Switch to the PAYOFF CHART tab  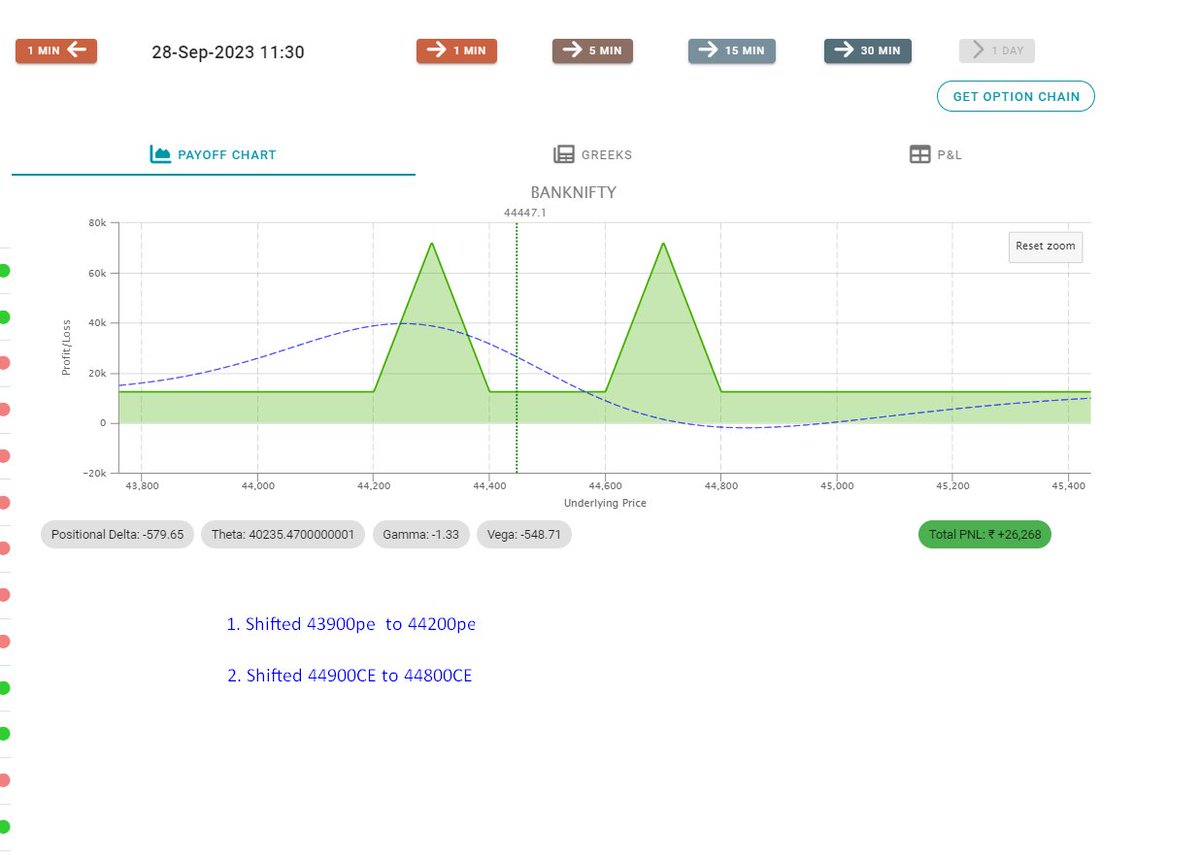pyautogui.click(x=213, y=155)
